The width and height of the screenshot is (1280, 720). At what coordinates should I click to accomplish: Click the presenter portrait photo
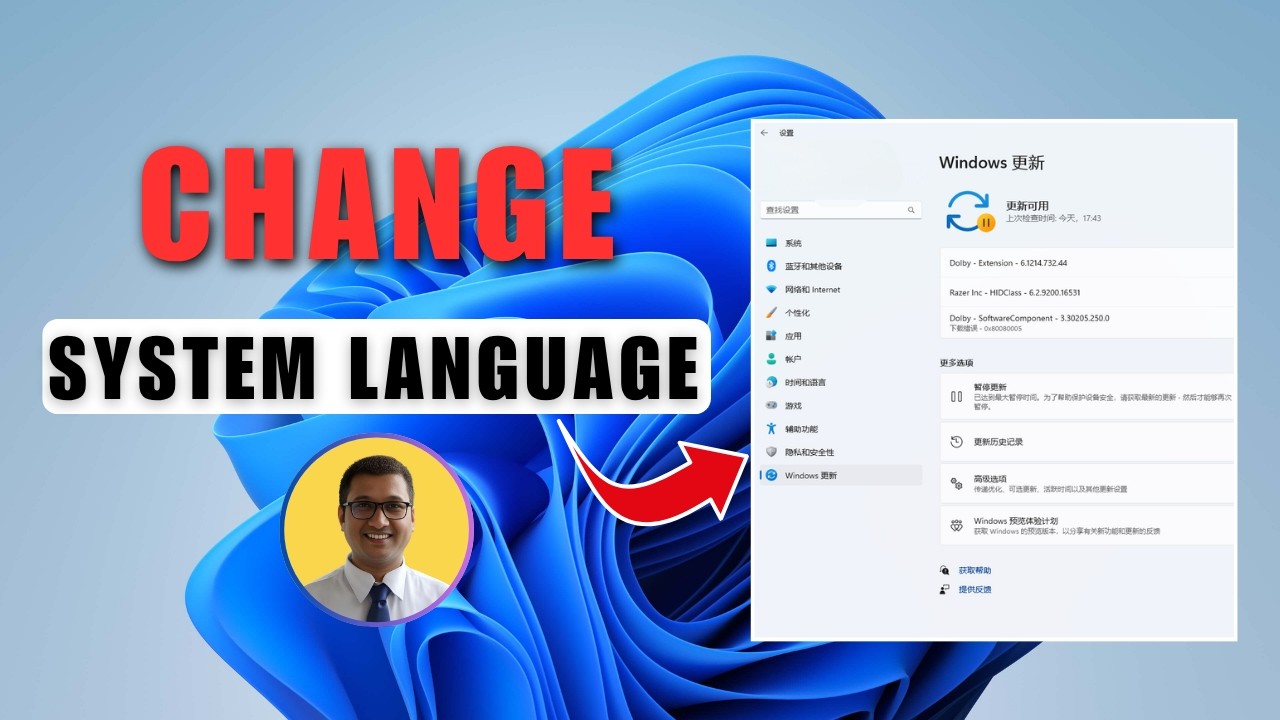click(377, 530)
